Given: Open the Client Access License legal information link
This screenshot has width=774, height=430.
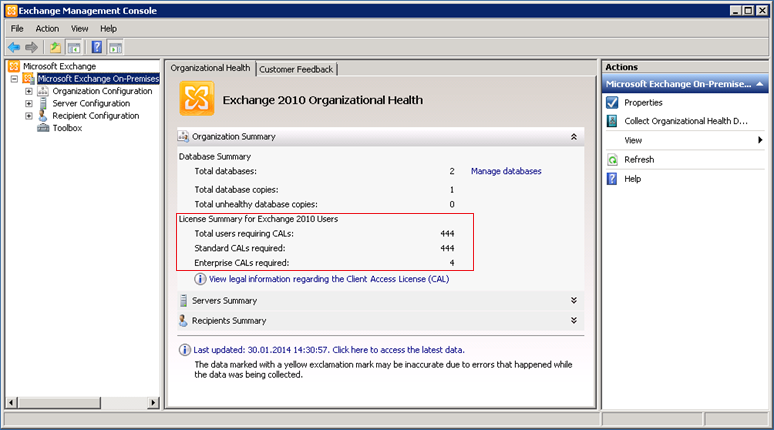Looking at the screenshot, I should tap(329, 279).
